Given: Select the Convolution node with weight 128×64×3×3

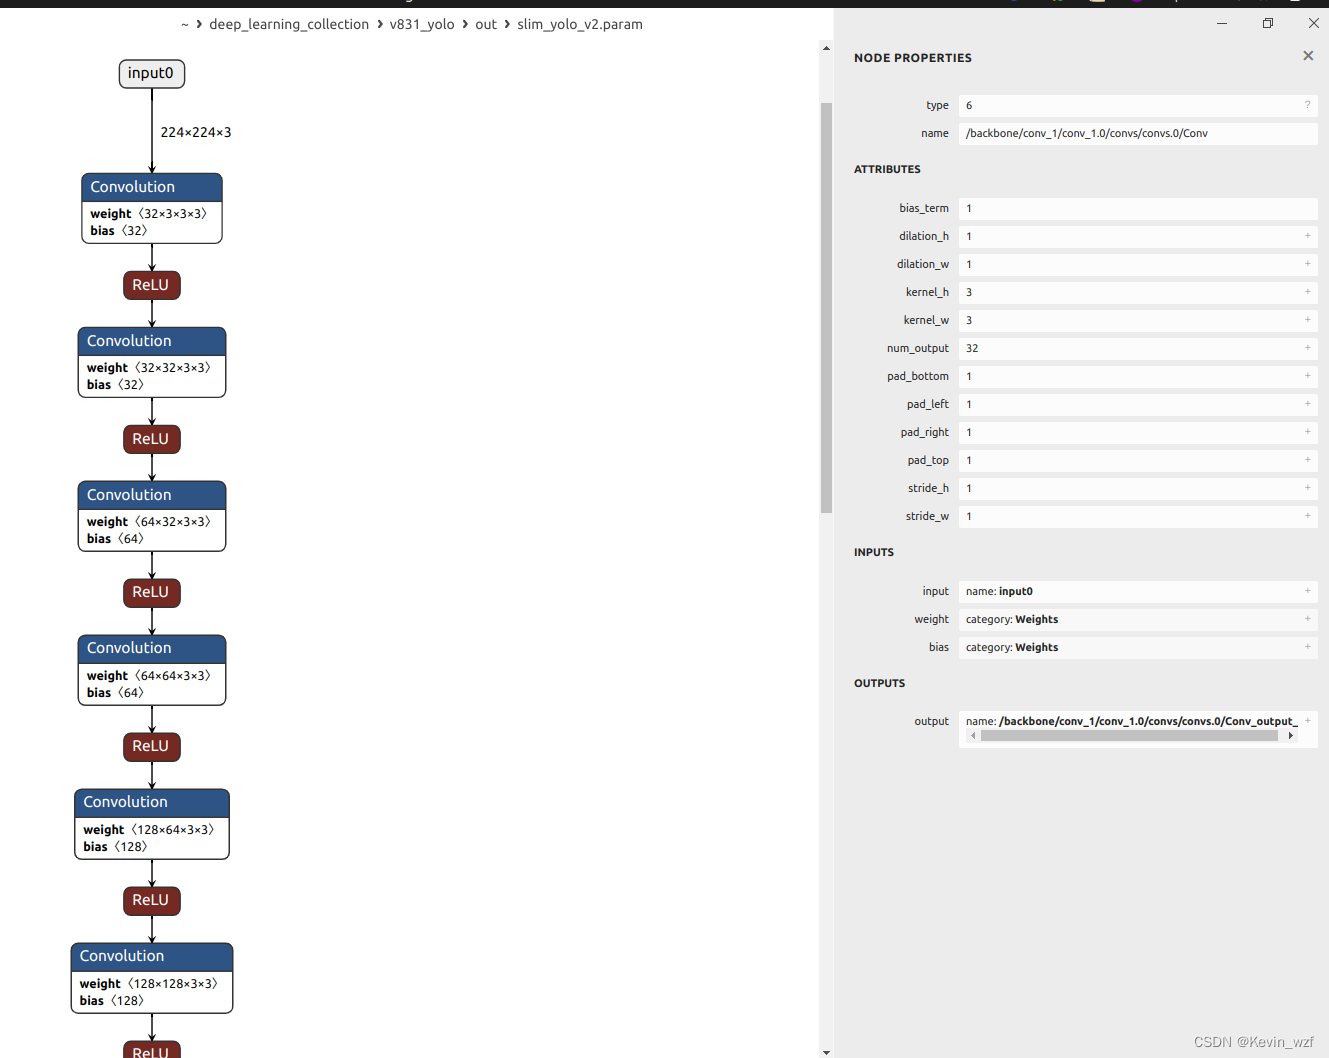Looking at the screenshot, I should click(x=152, y=824).
